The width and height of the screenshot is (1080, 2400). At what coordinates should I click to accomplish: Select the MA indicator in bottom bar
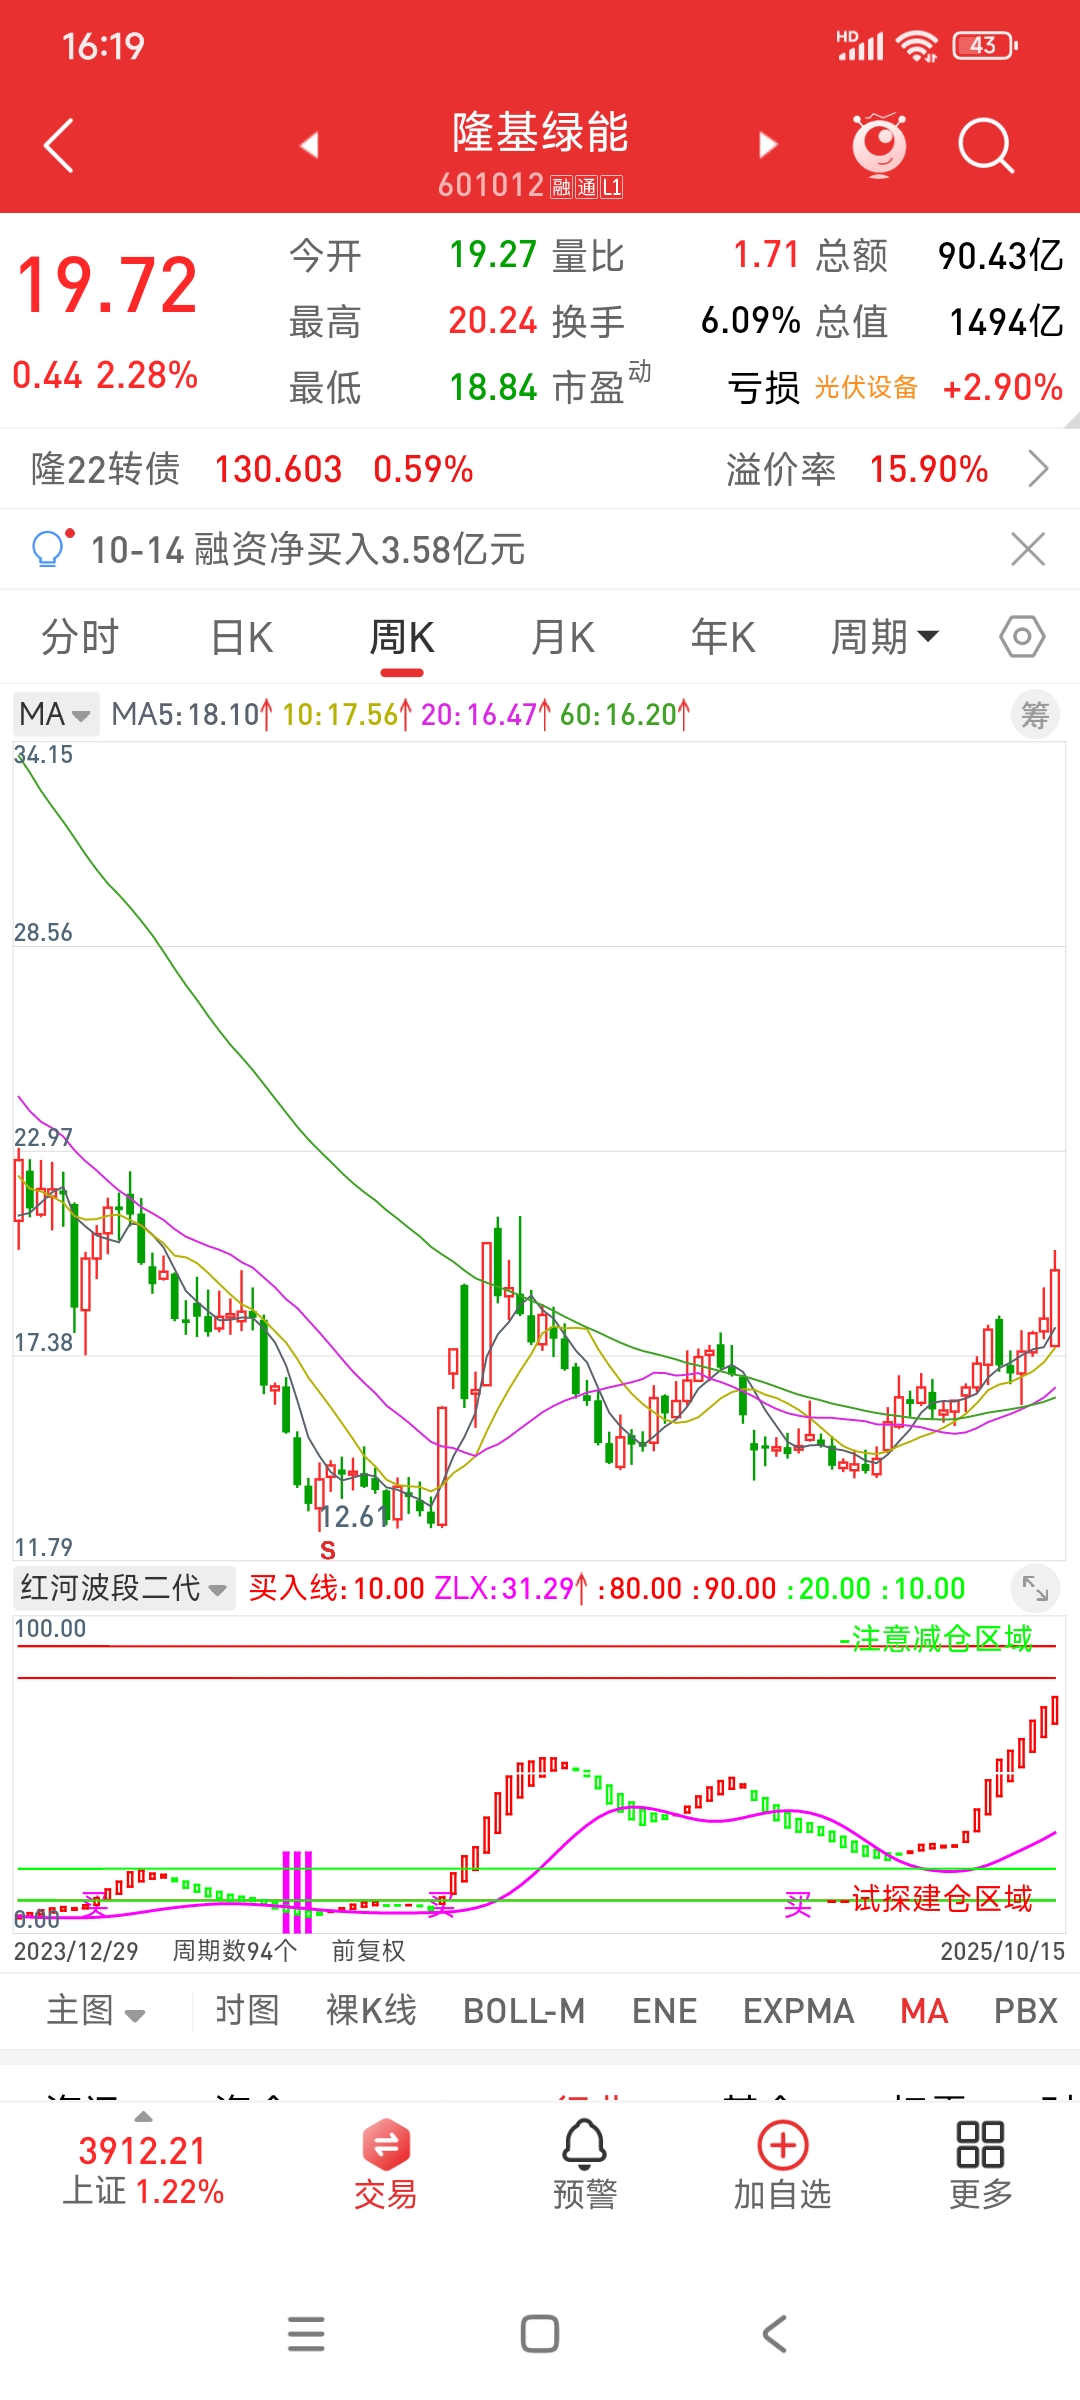(924, 2011)
